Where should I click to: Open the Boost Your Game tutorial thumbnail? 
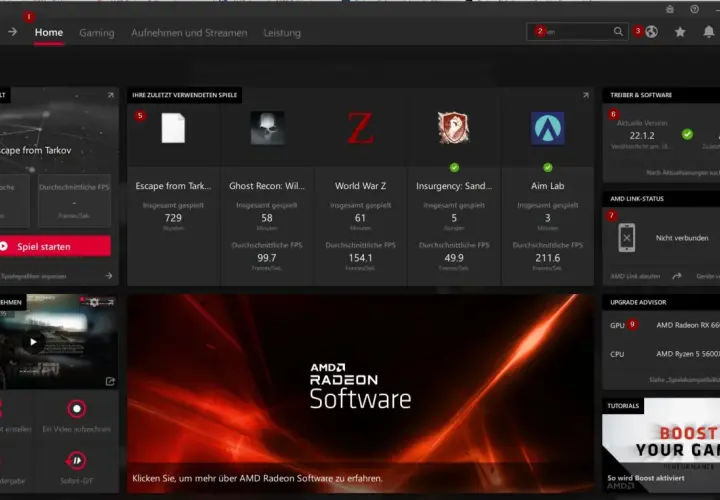(661, 445)
